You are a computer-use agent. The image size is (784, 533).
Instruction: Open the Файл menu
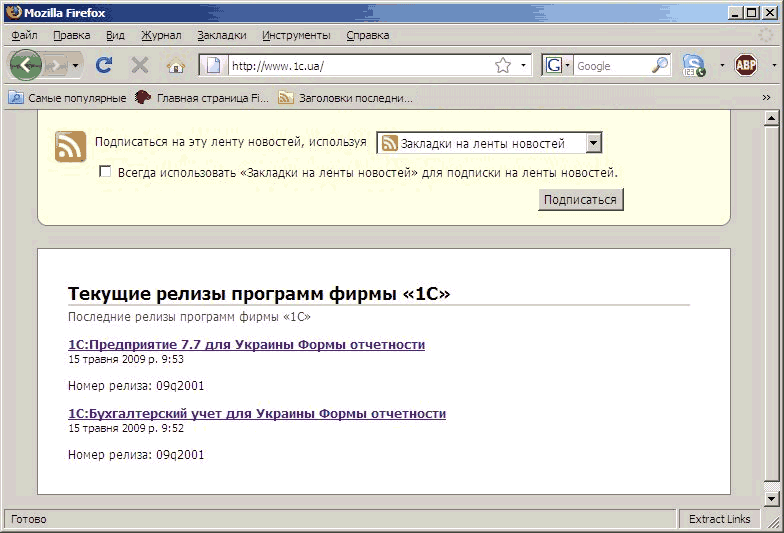[x=24, y=35]
